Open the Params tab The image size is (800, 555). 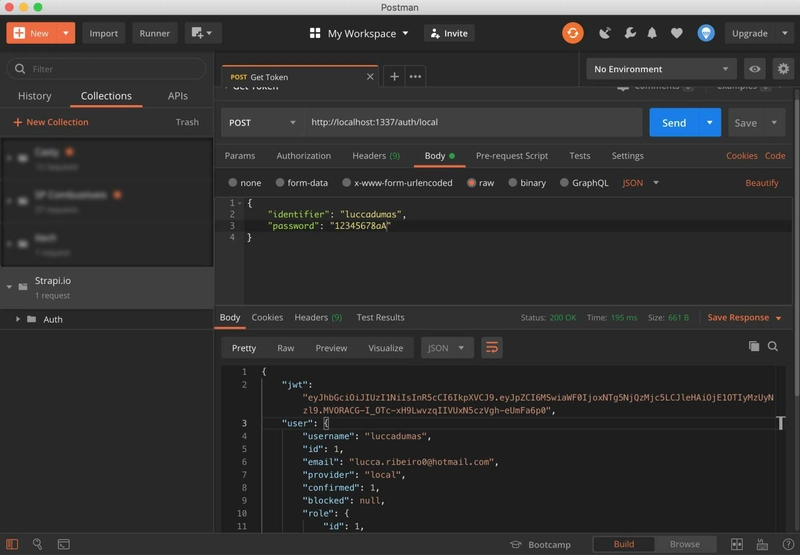(x=240, y=156)
